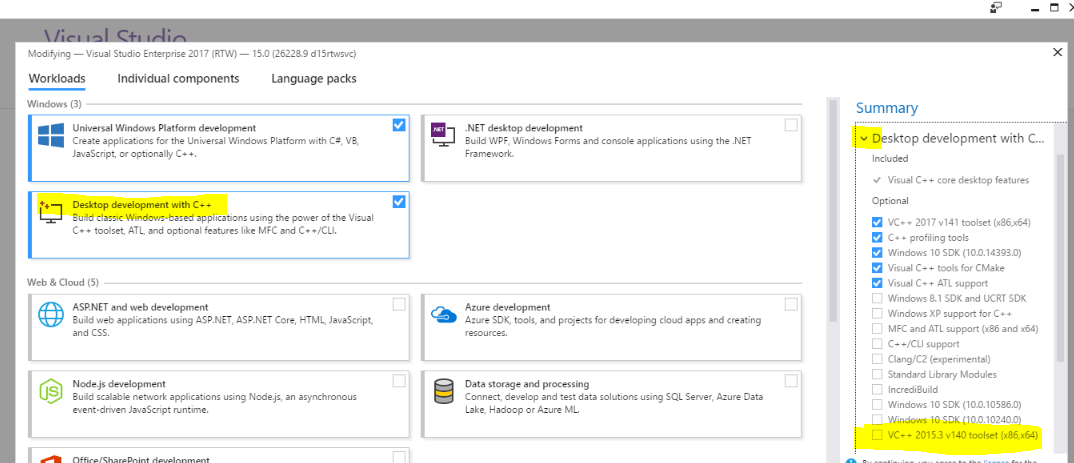The width and height of the screenshot is (1074, 463).
Task: Close the Modifying Visual Studio dialog
Action: 1058,51
